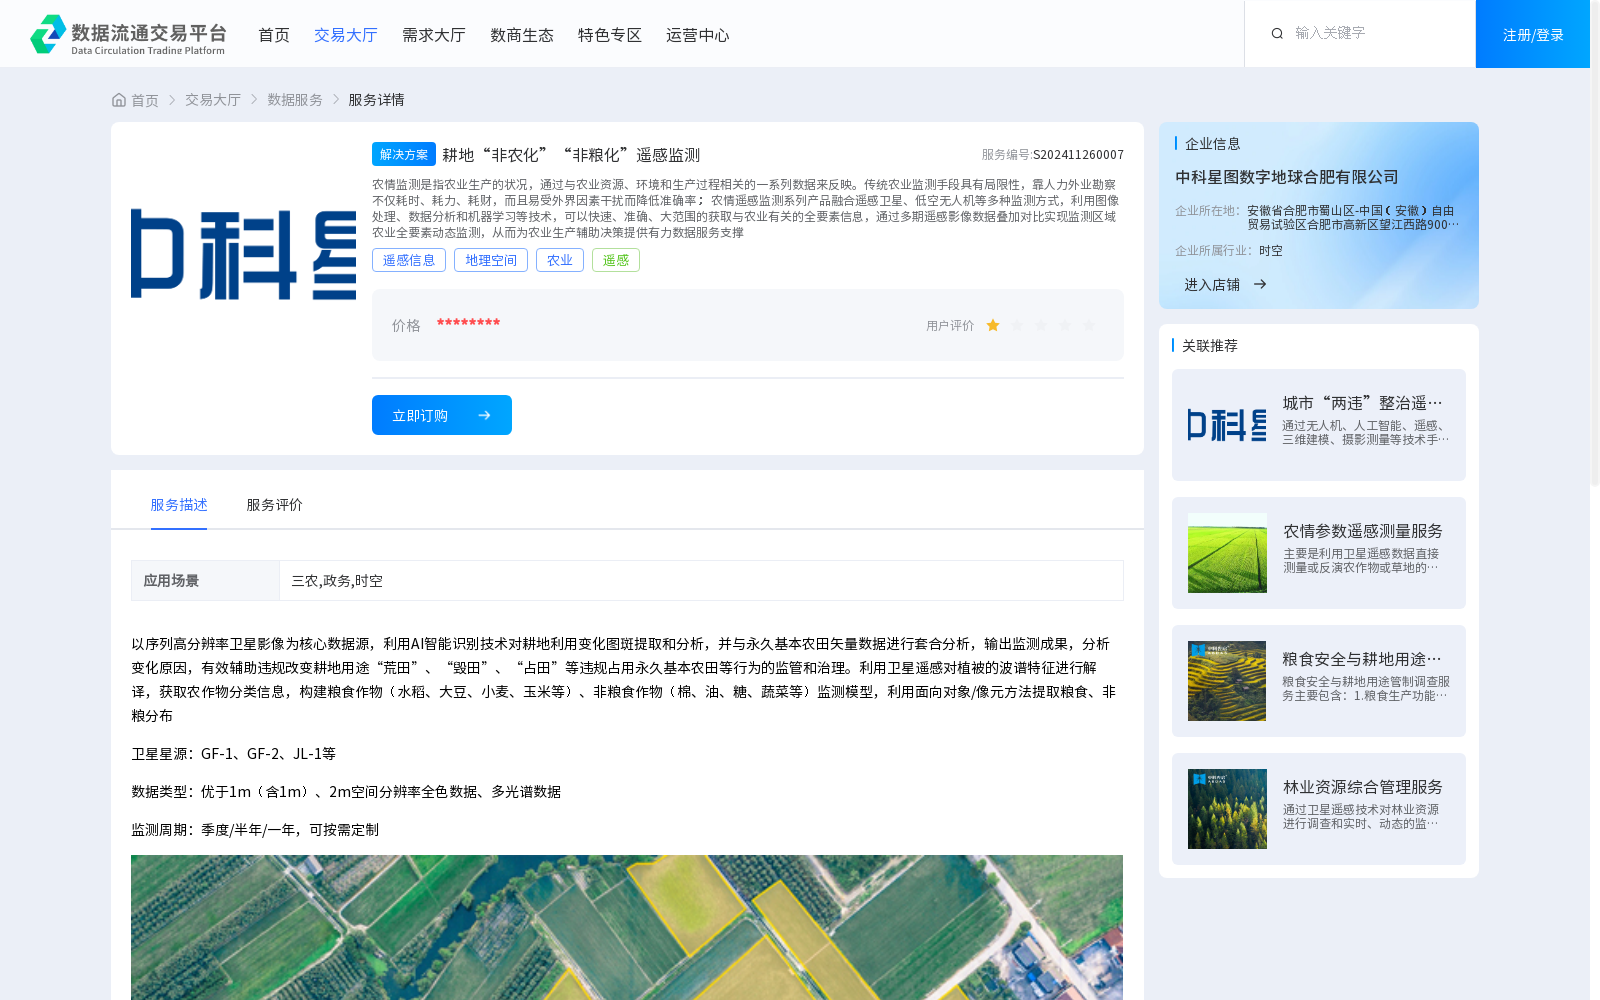This screenshot has height=1000, width=1600.
Task: Open the 需求大厅 navigation item
Action: [434, 35]
